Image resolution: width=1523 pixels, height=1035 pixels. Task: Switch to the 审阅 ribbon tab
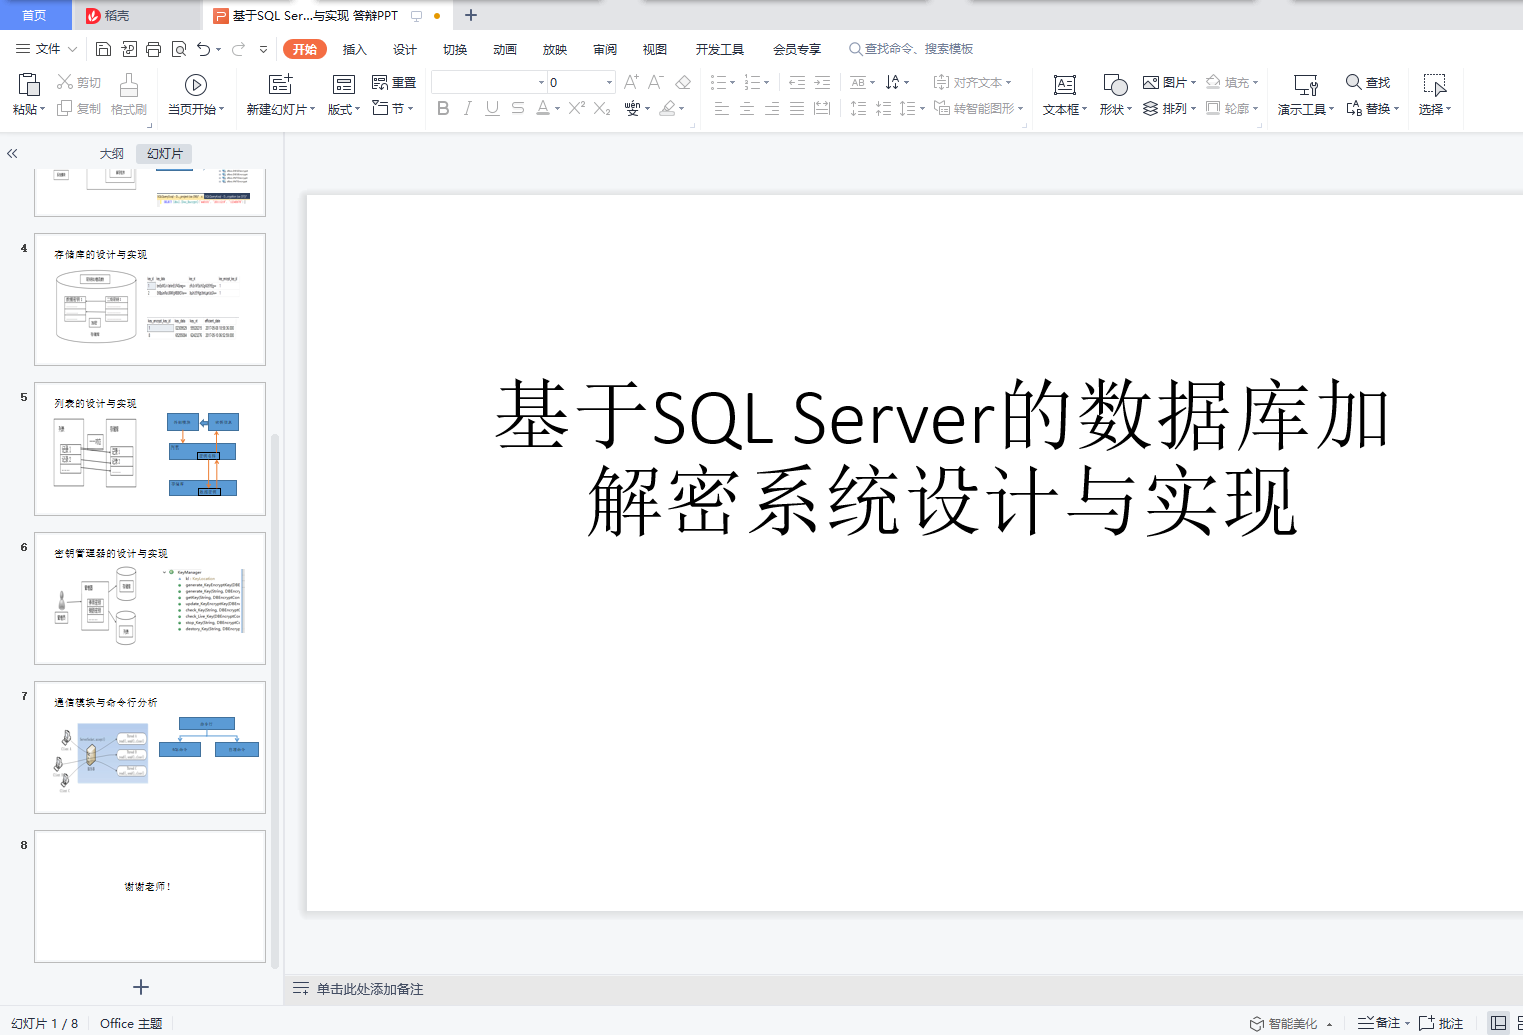pyautogui.click(x=605, y=49)
